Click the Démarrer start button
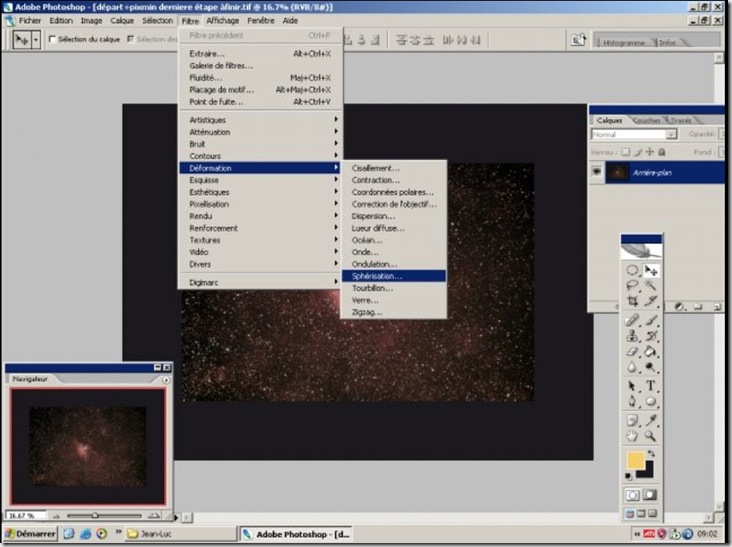The height and width of the screenshot is (547, 732). click(x=30, y=534)
